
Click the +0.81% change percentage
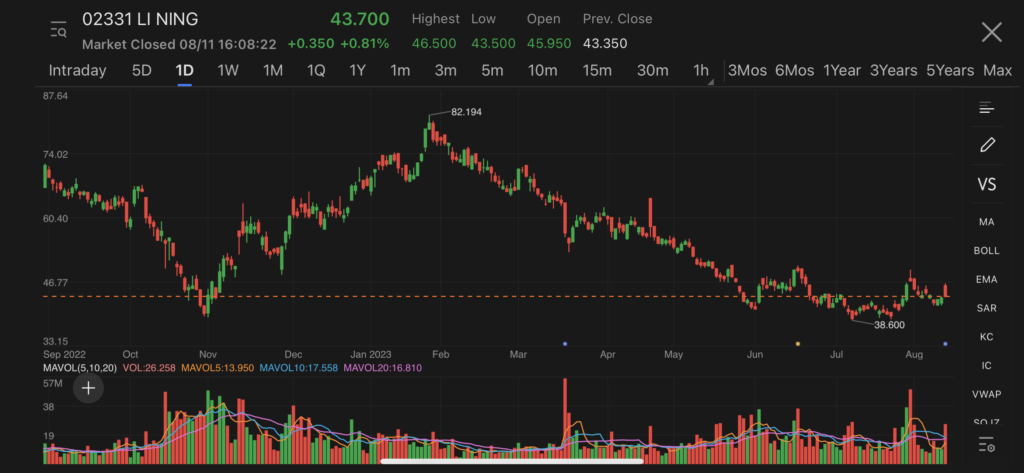(x=365, y=44)
